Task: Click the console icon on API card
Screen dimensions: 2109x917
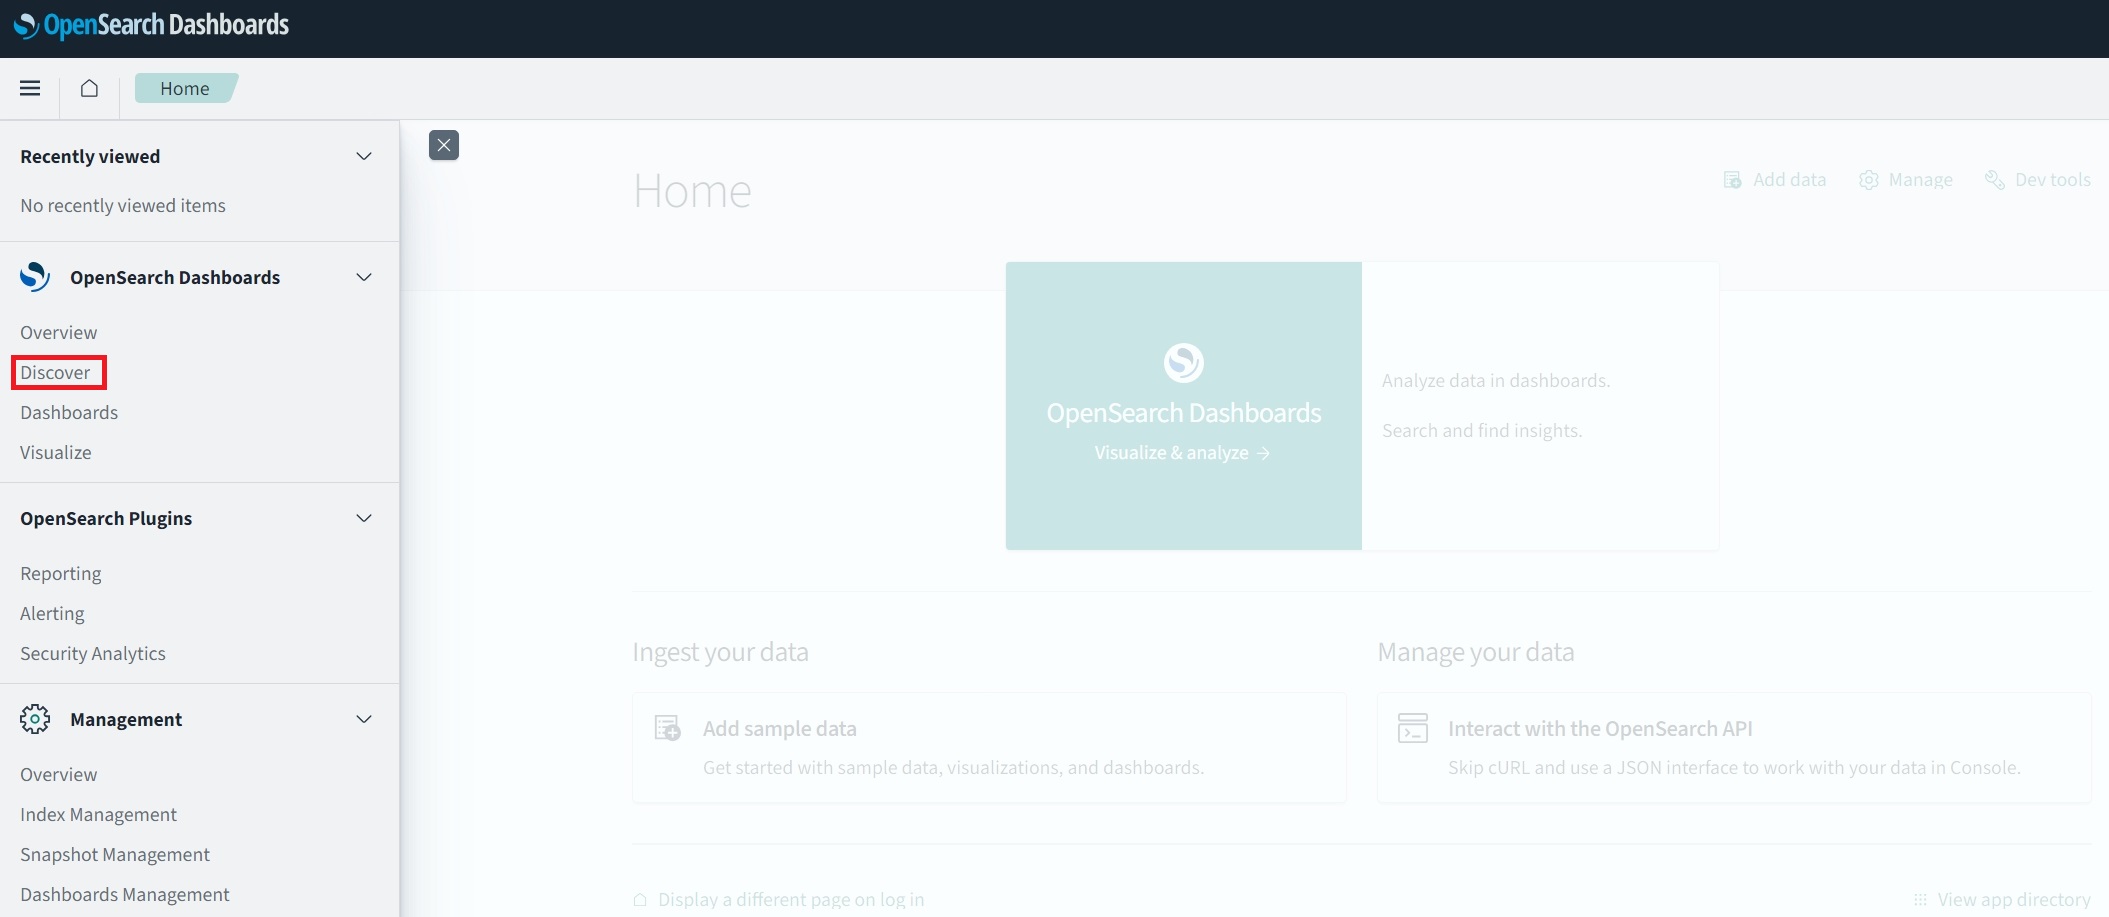Action: pos(1413,728)
